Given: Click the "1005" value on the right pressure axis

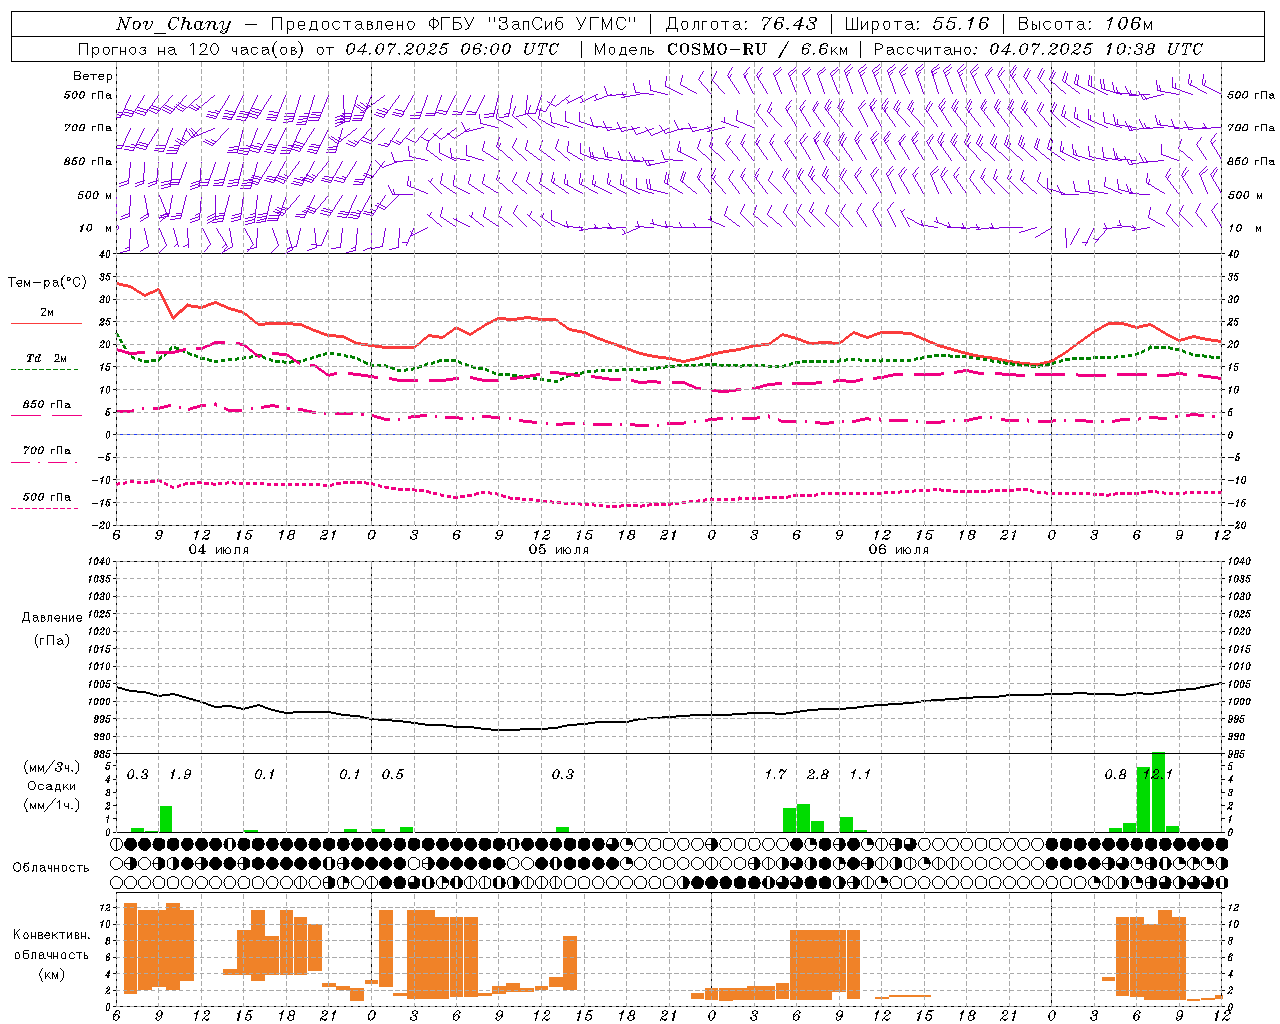Looking at the screenshot, I should [x=1238, y=684].
